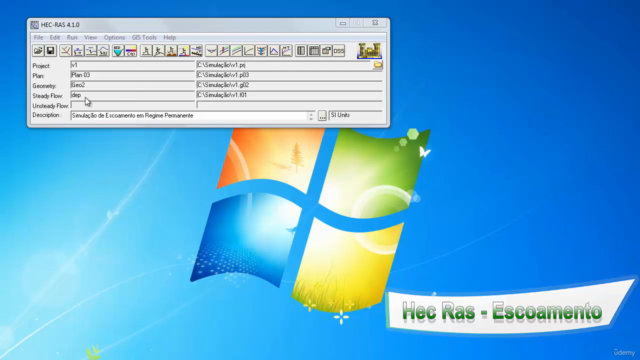This screenshot has width=640, height=360.
Task: Open the Edit menu
Action: pyautogui.click(x=55, y=37)
